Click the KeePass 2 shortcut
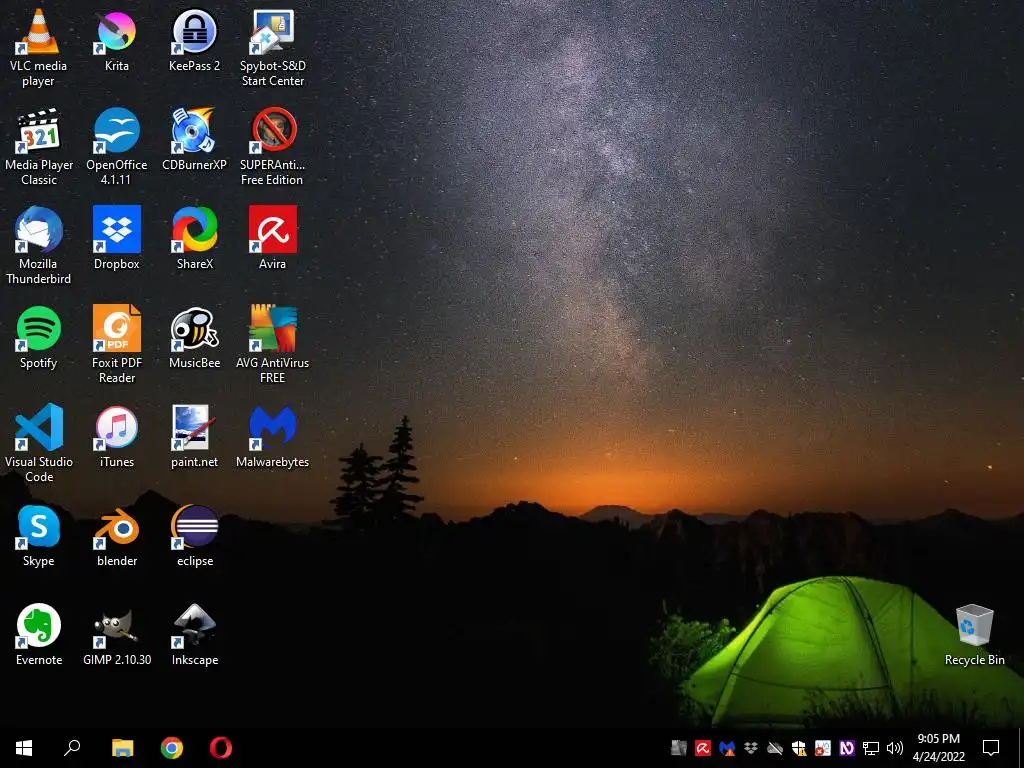1024x768 pixels. (x=195, y=40)
